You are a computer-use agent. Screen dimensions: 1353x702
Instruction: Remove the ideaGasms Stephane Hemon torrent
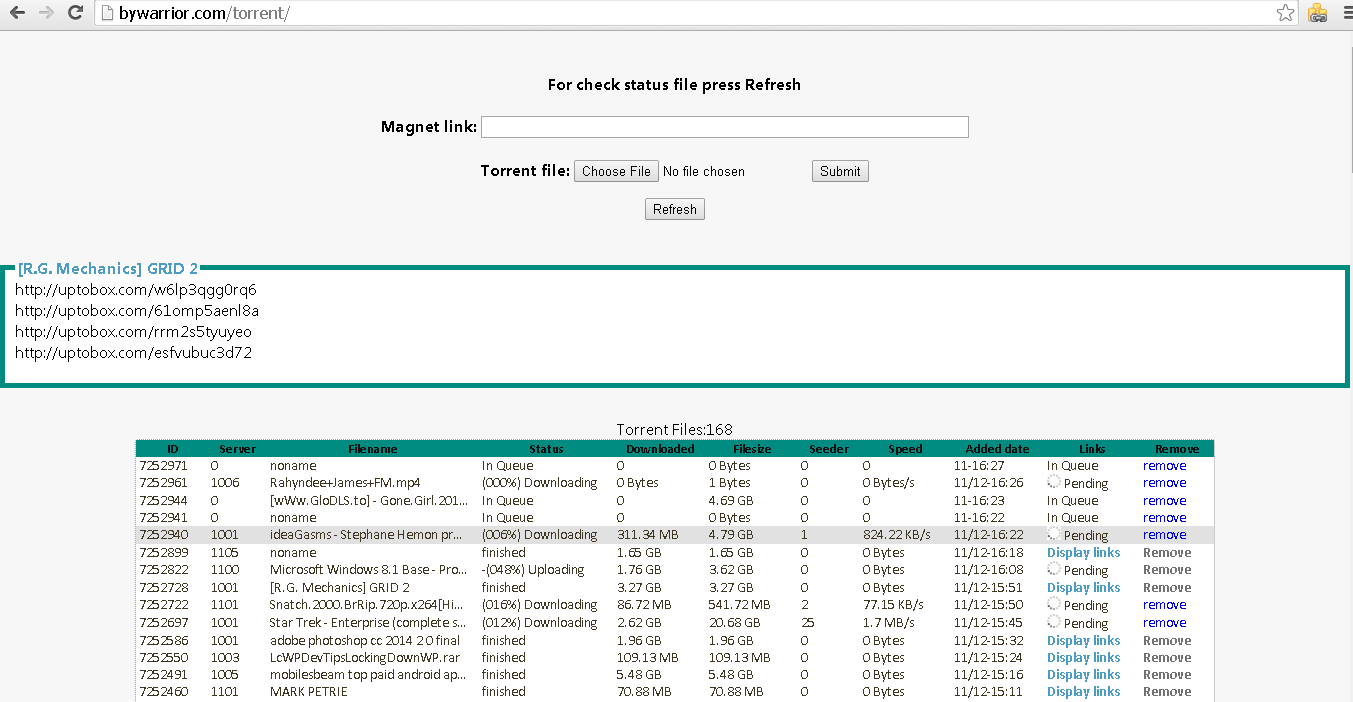click(x=1164, y=535)
